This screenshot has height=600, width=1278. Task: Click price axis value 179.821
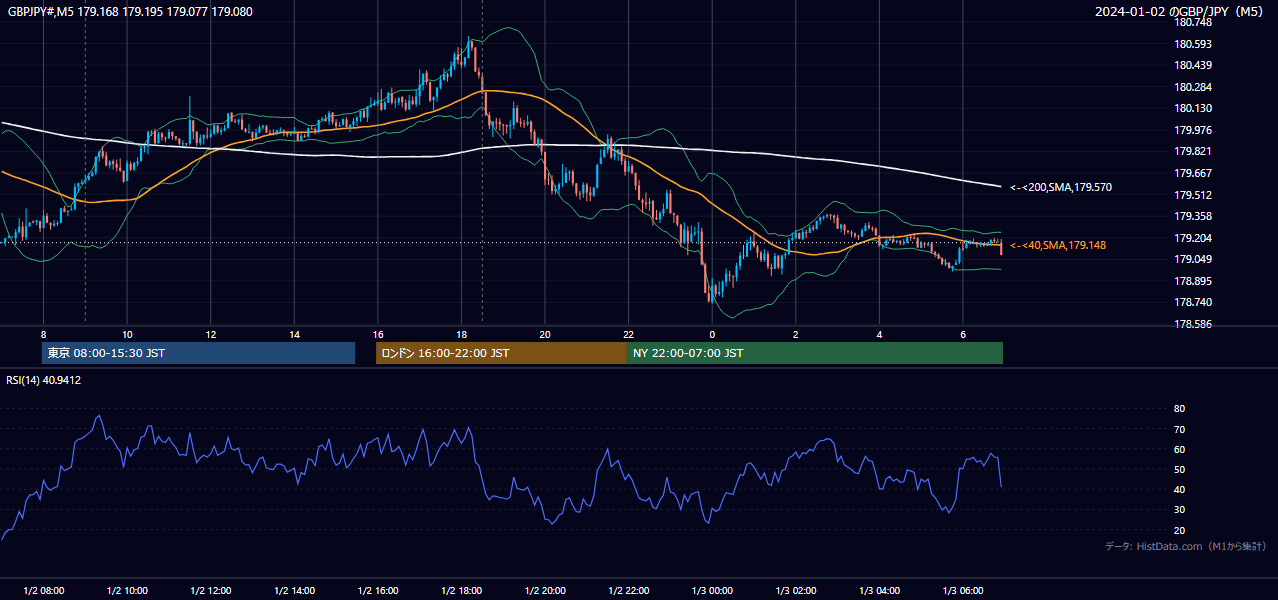(1193, 151)
